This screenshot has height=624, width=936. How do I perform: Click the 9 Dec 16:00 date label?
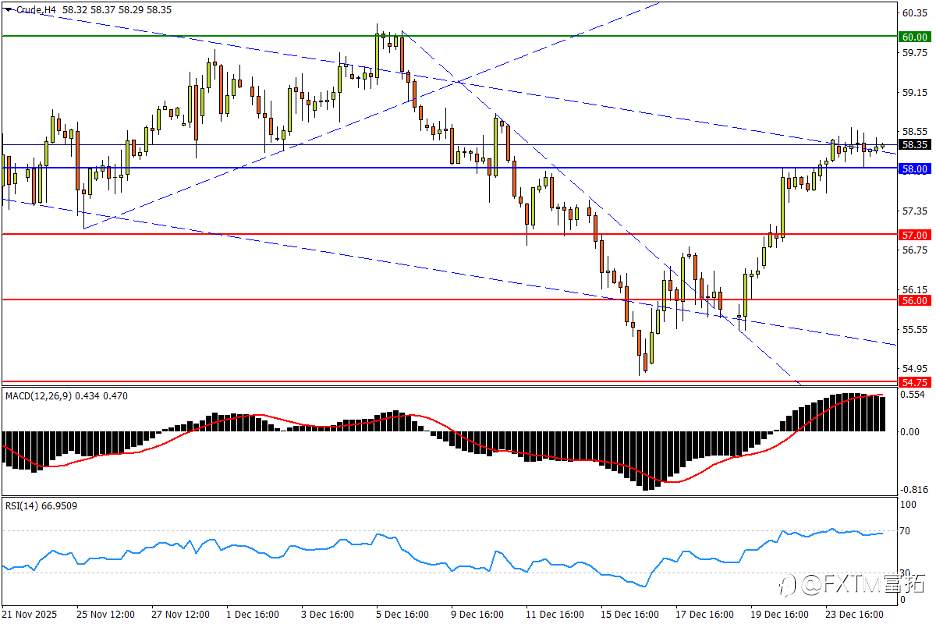(477, 614)
